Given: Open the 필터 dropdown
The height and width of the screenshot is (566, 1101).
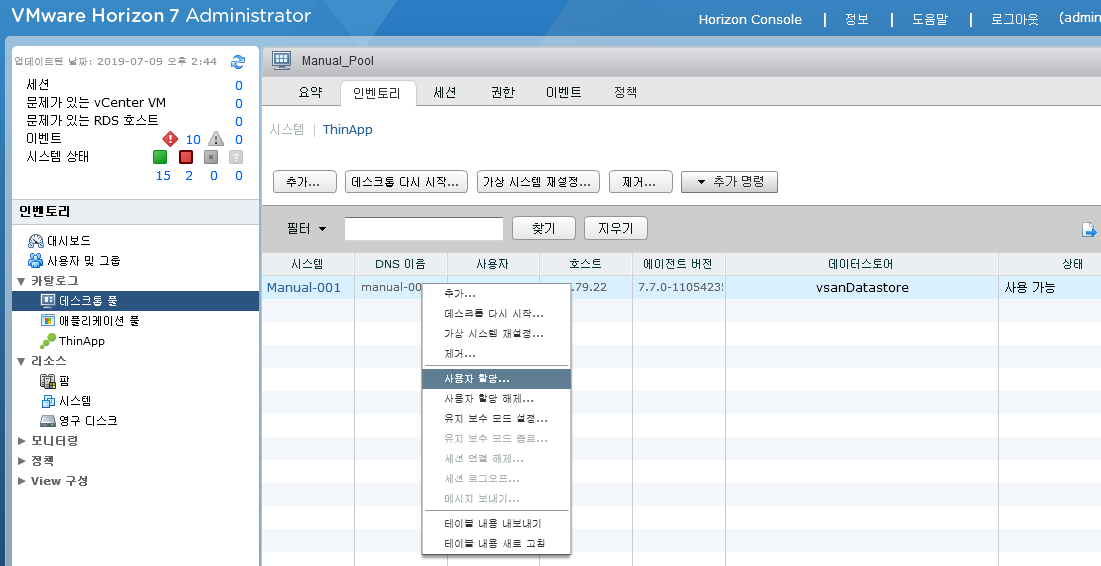Looking at the screenshot, I should (x=306, y=229).
